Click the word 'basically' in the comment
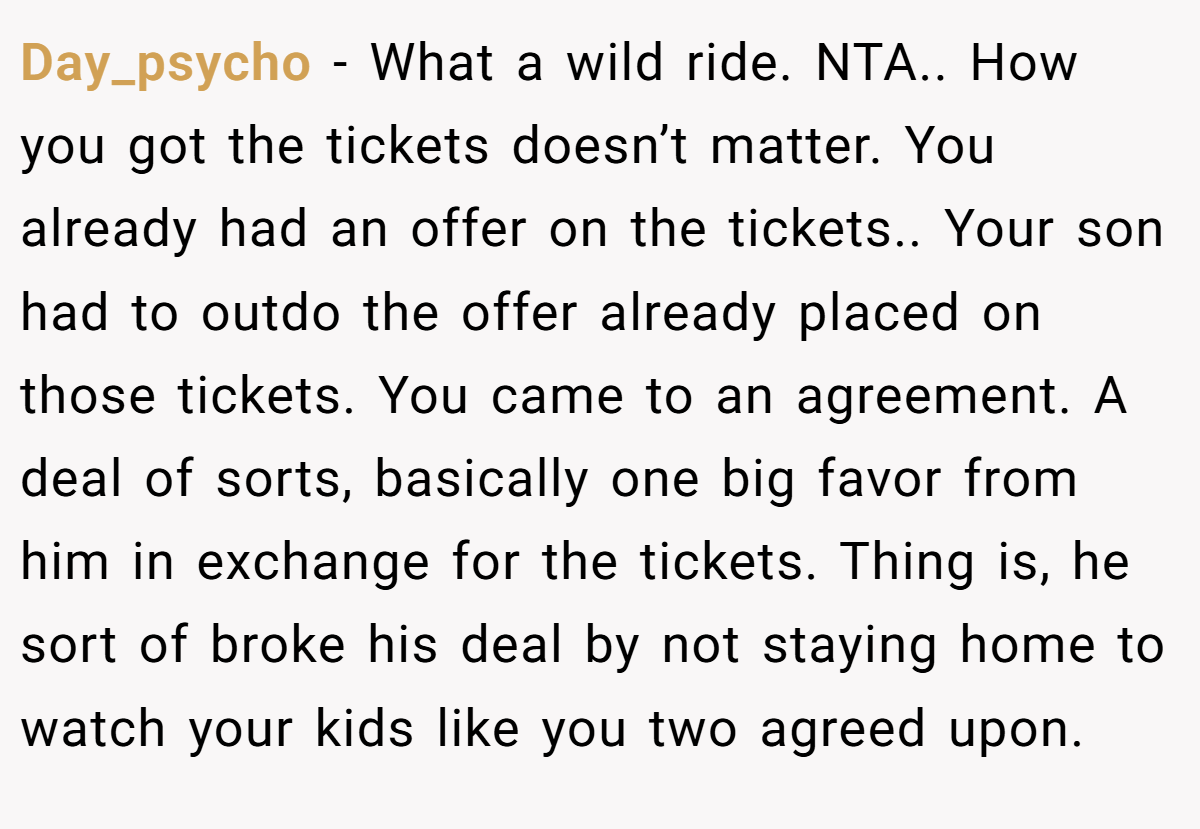Image resolution: width=1200 pixels, height=829 pixels. 482,482
